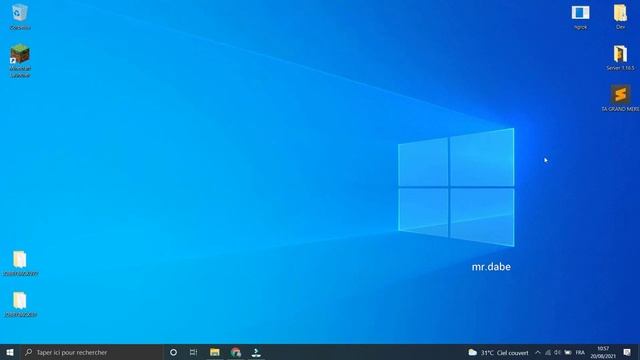The image size is (640, 360).
Task: Open the Corbeille recycle bin icon
Action: click(x=20, y=16)
